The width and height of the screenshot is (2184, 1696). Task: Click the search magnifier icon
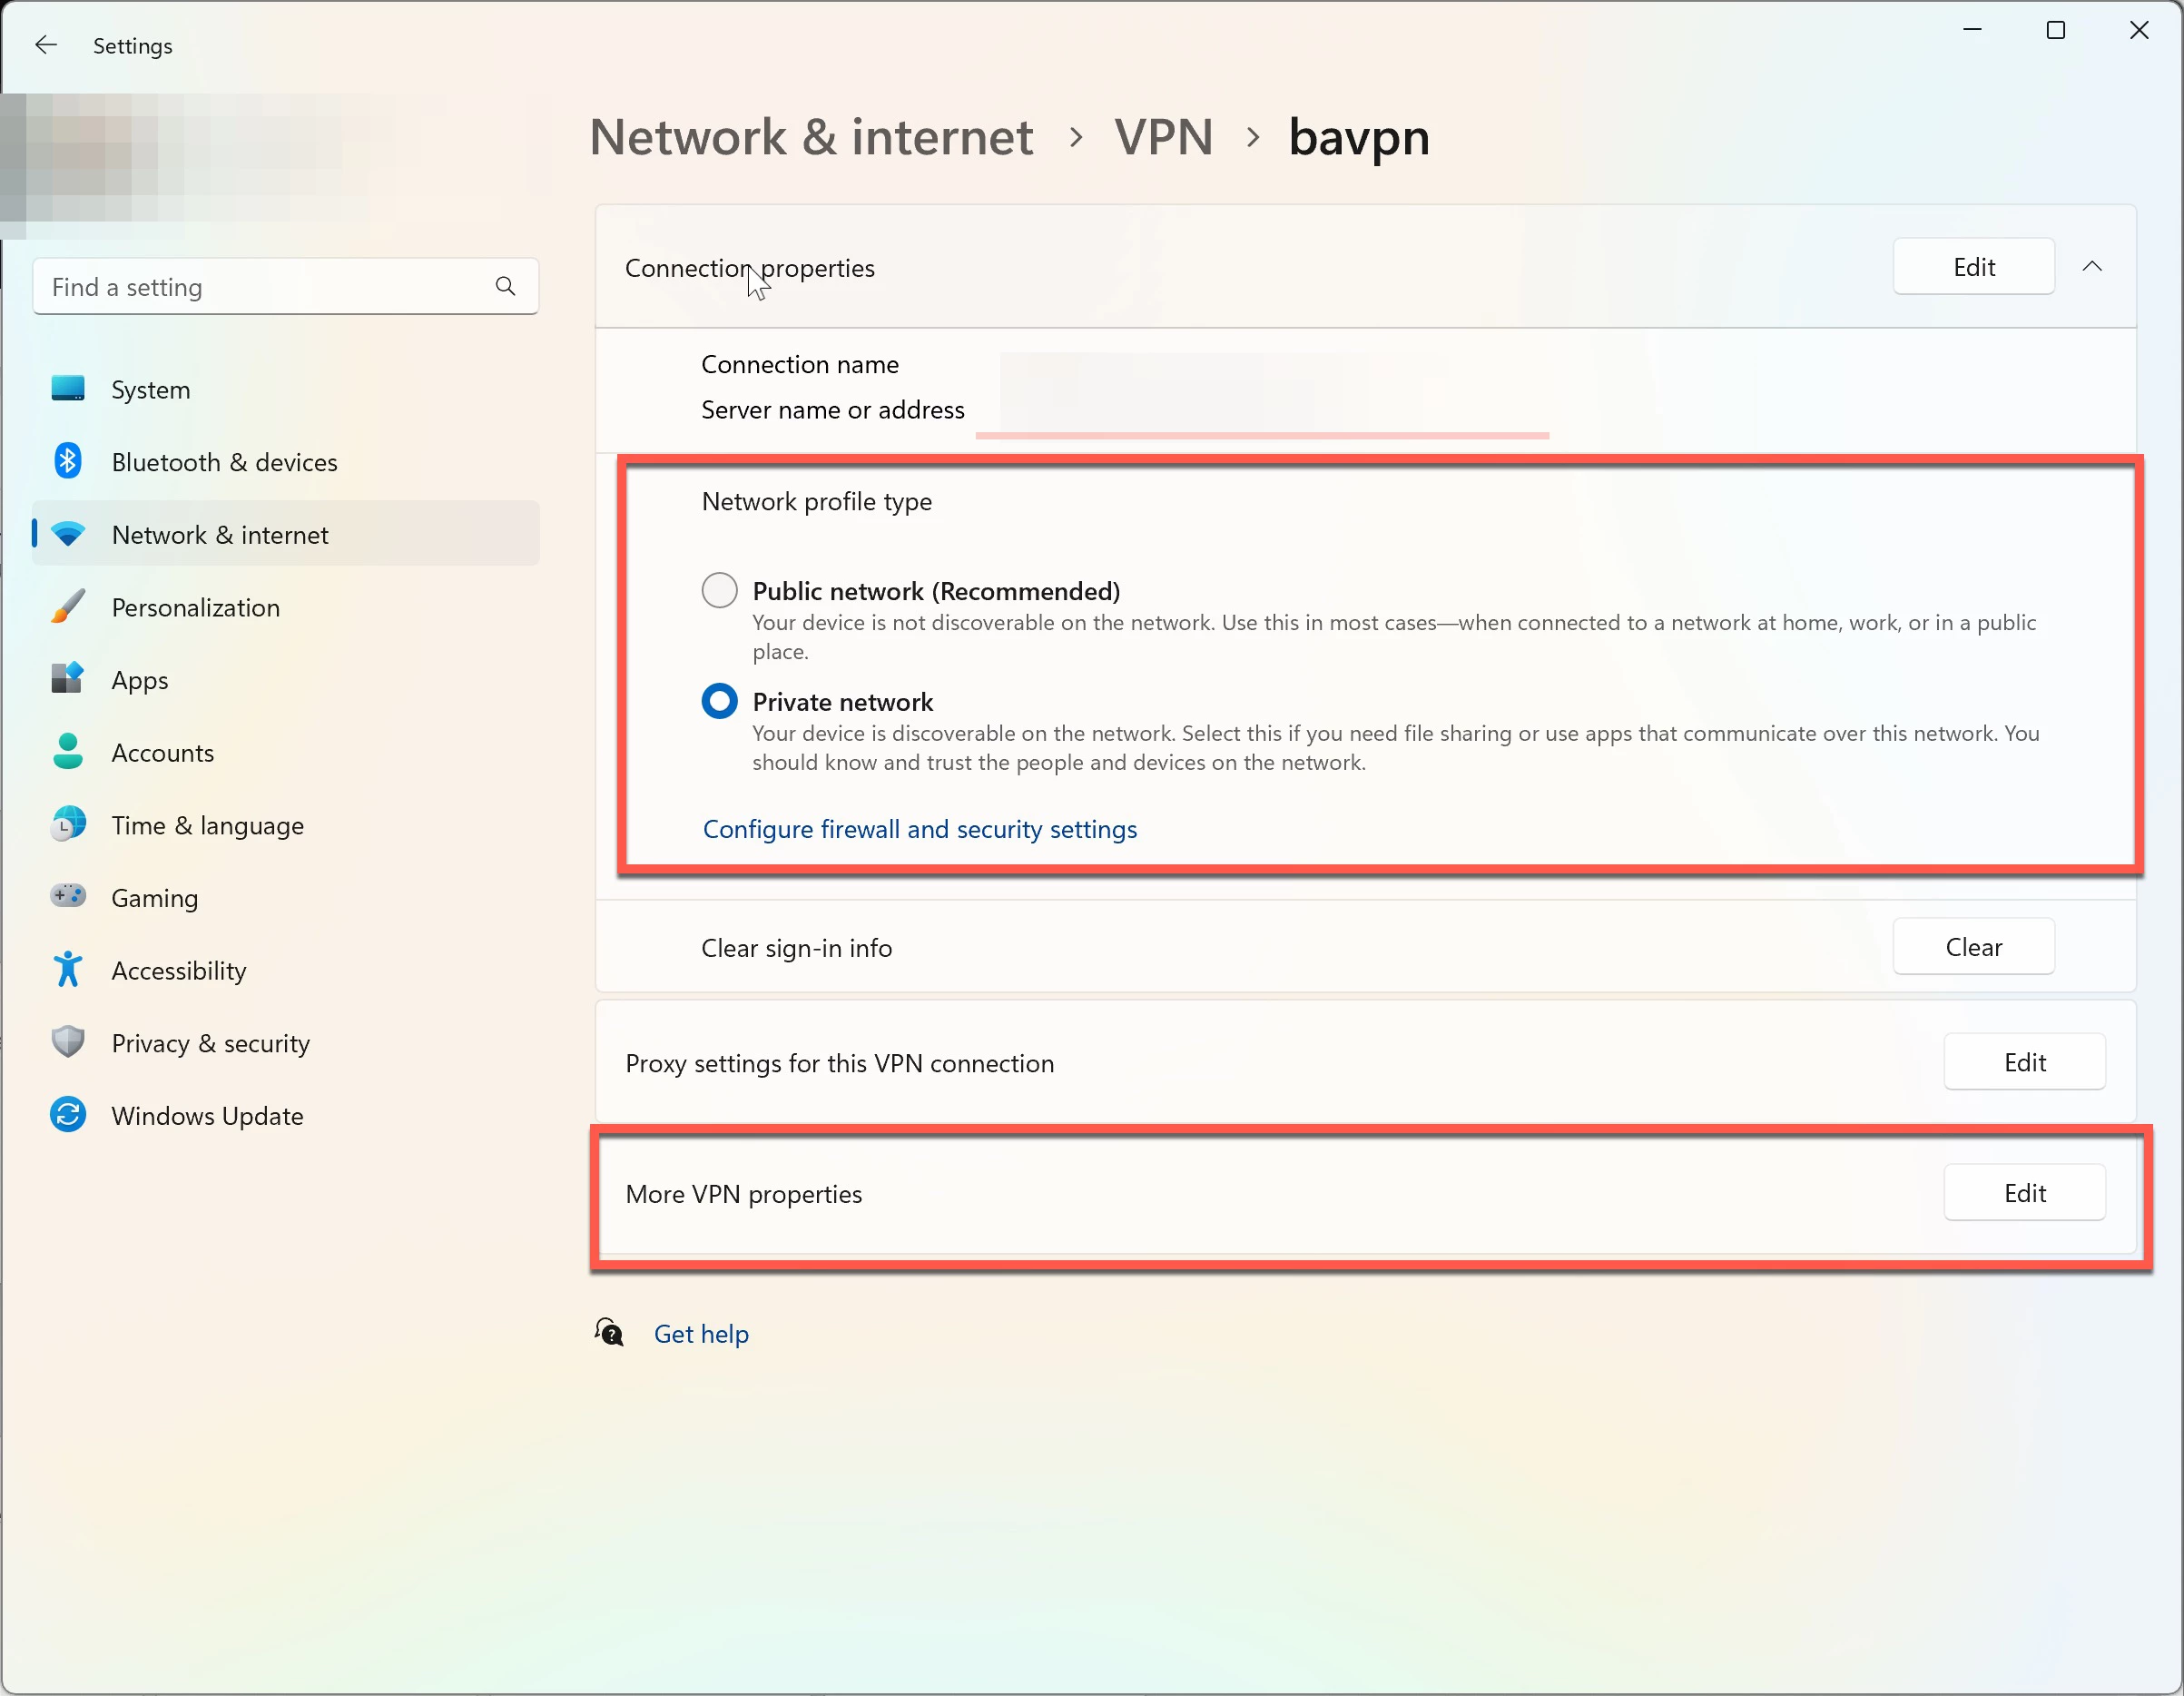pyautogui.click(x=506, y=287)
